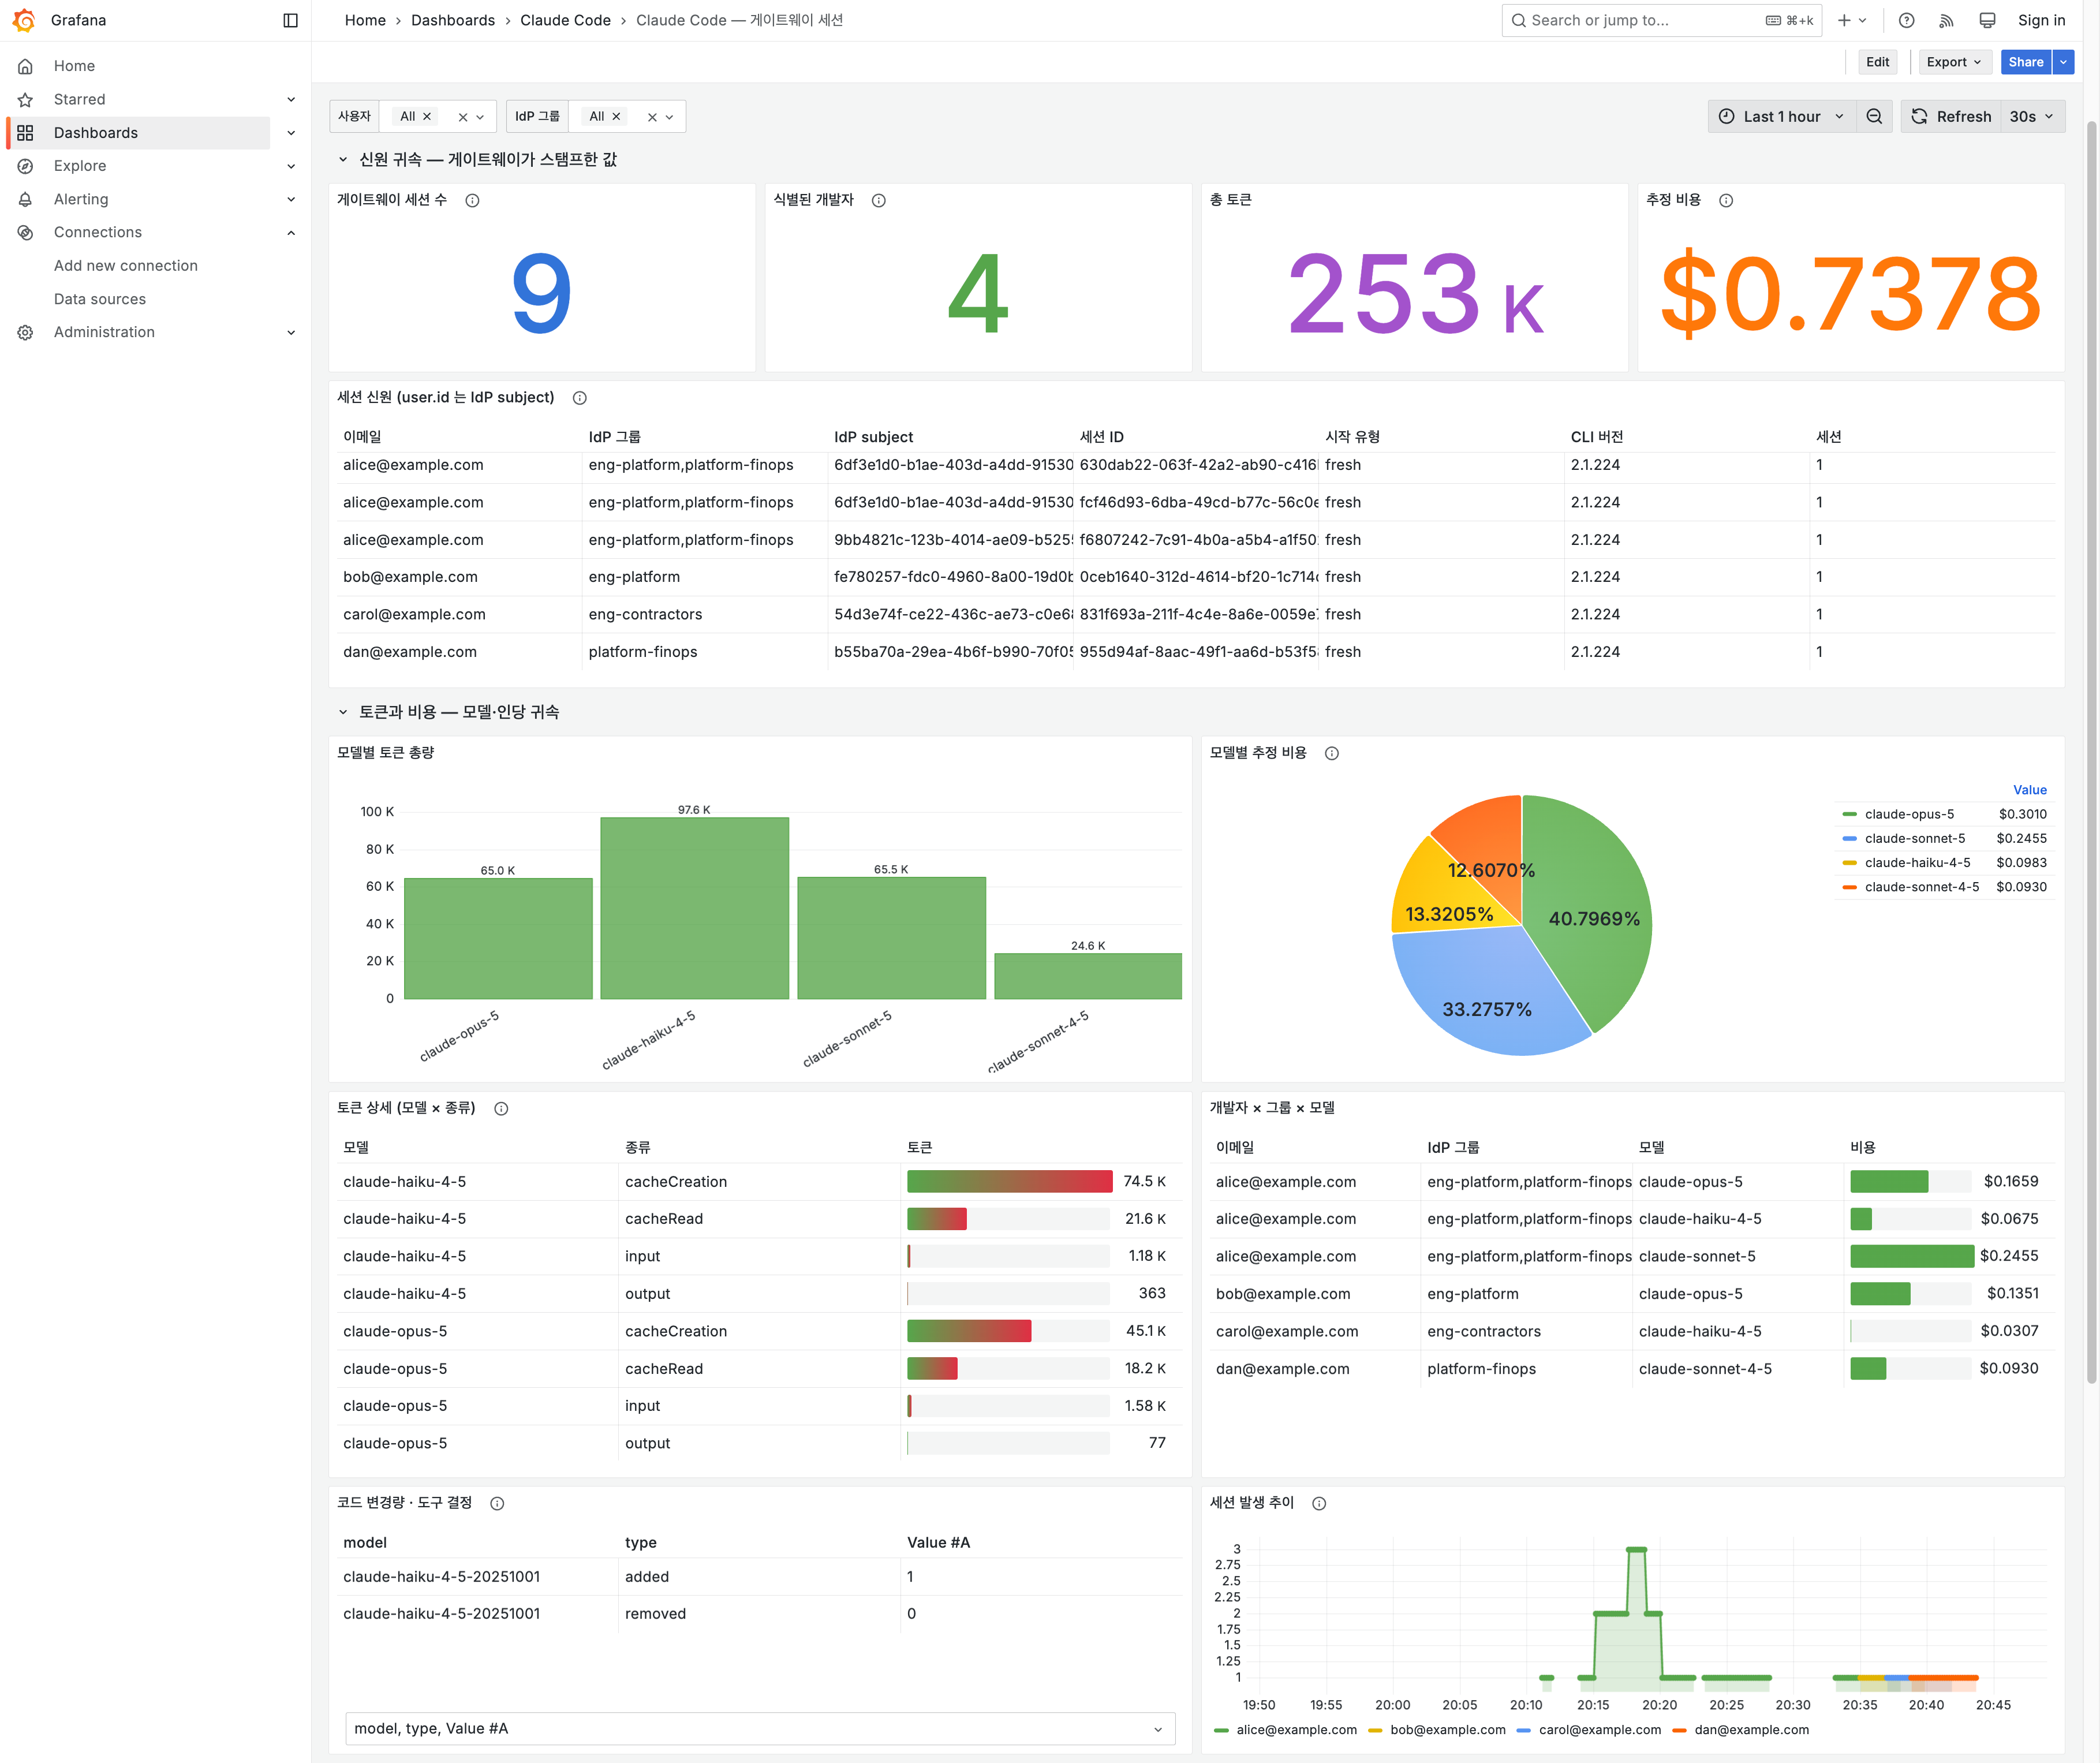Go to Dashboards breadcrumb

click(x=453, y=20)
